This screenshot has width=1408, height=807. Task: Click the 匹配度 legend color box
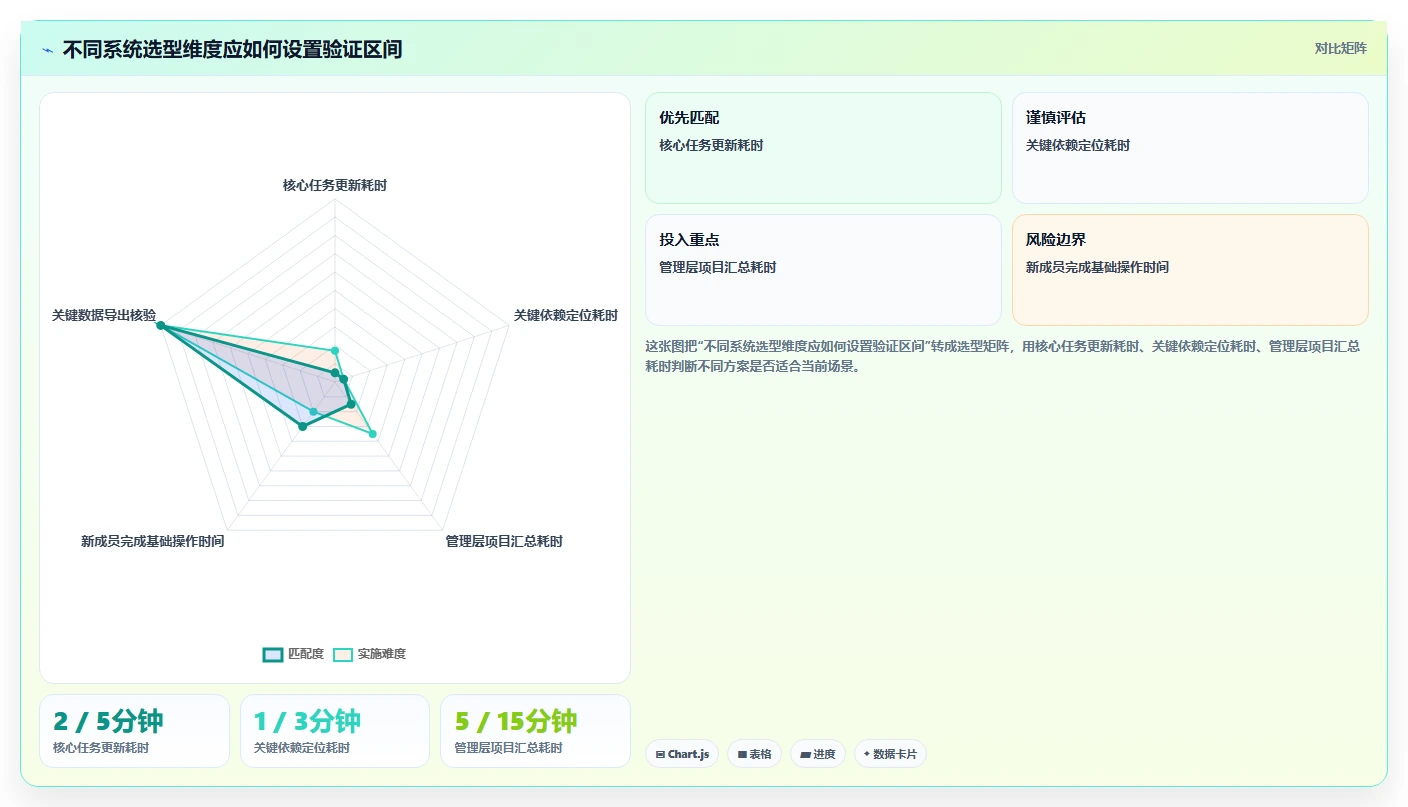click(273, 654)
